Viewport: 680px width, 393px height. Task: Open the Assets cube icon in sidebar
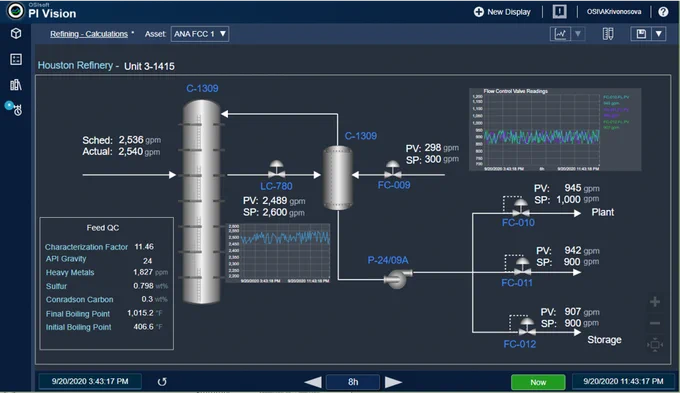[16, 33]
